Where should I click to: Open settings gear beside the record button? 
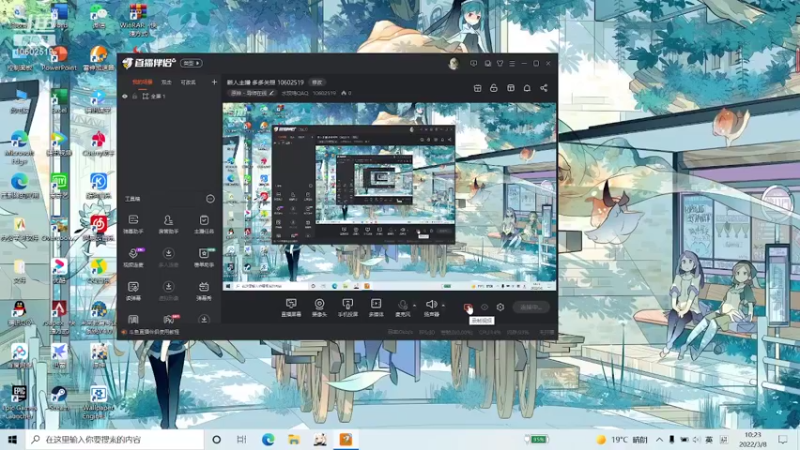tap(500, 307)
